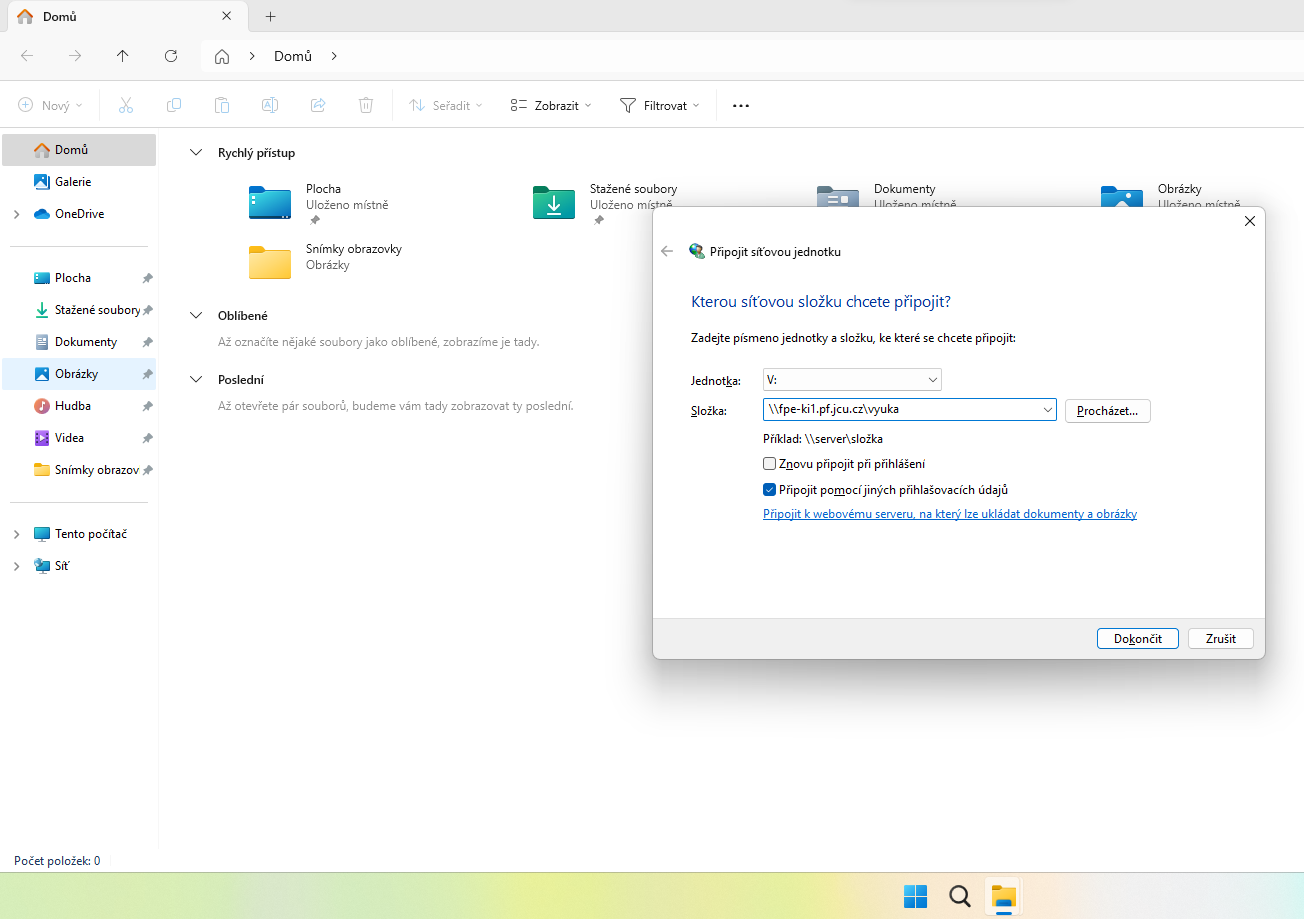Expand OneDrive in the sidebar

click(16, 214)
